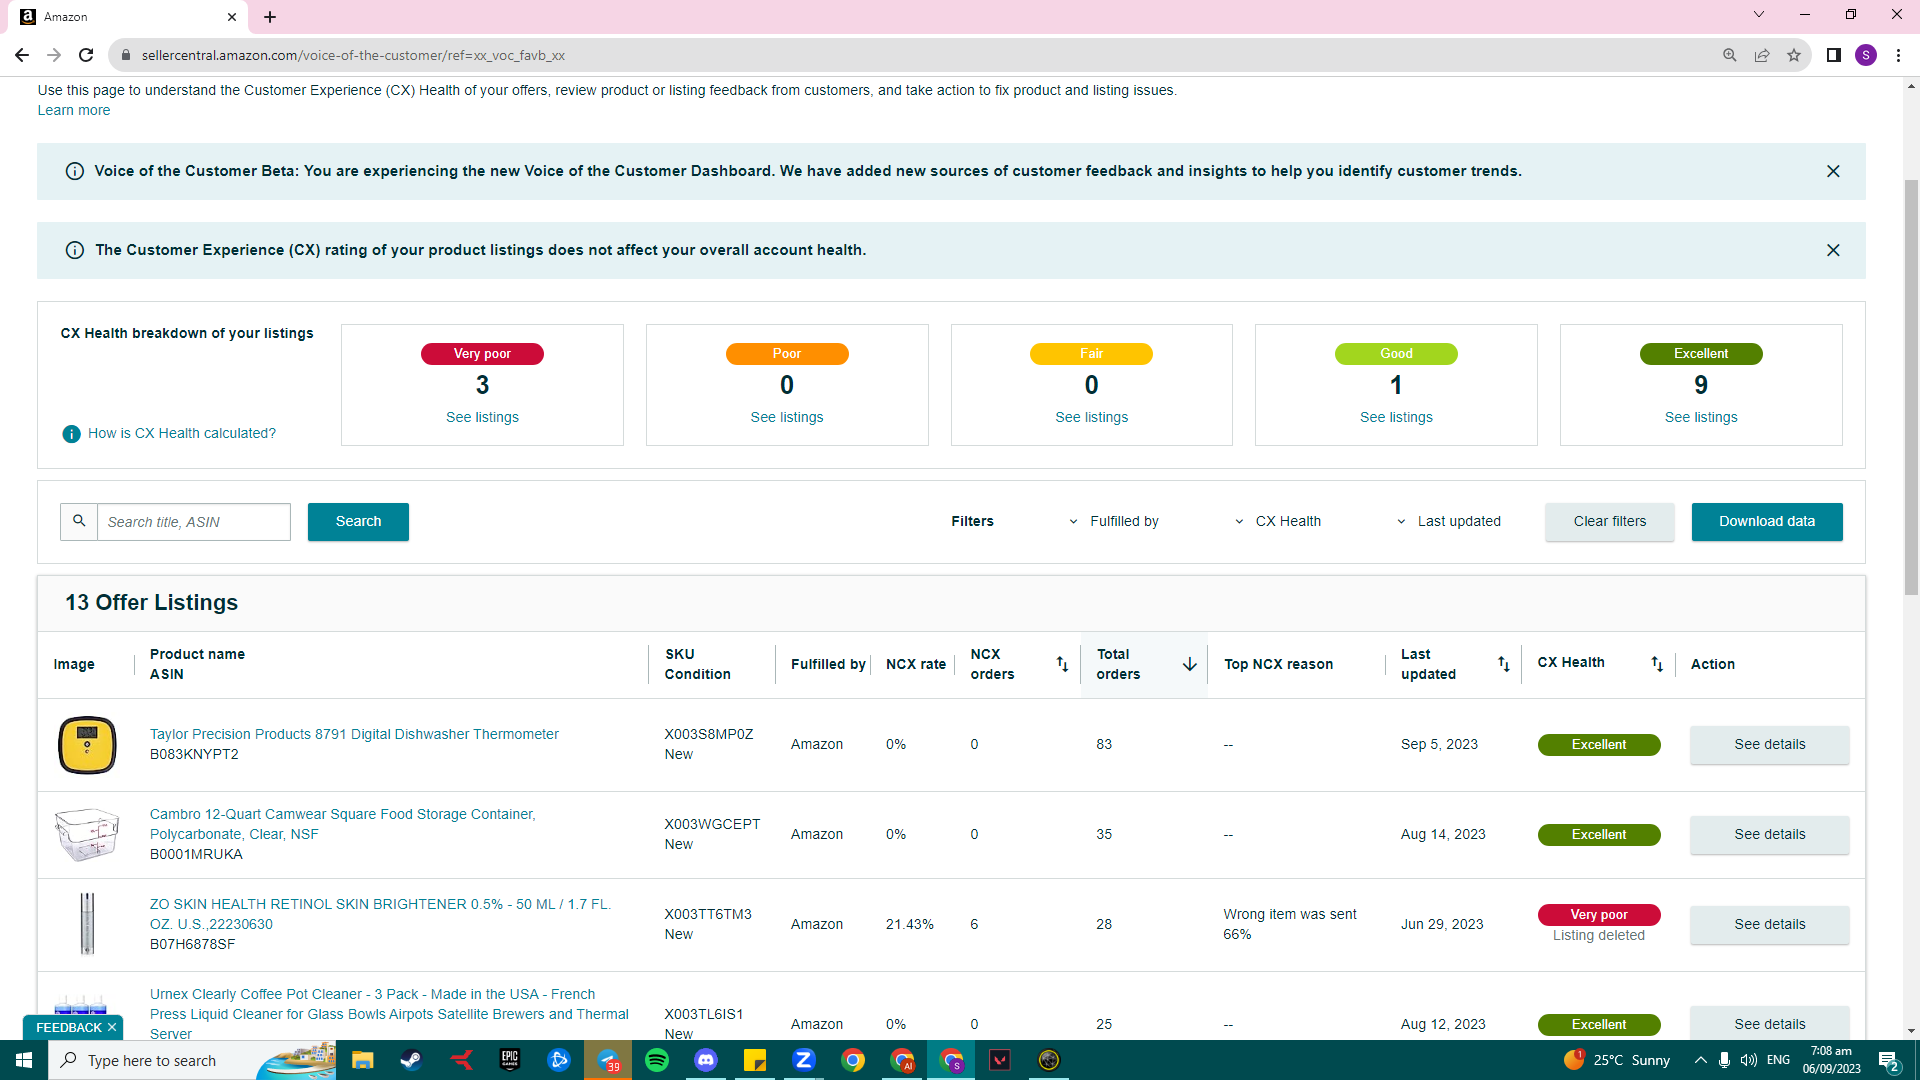Open the FEEDBACK tab
This screenshot has height=1080, width=1920.
coord(68,1027)
